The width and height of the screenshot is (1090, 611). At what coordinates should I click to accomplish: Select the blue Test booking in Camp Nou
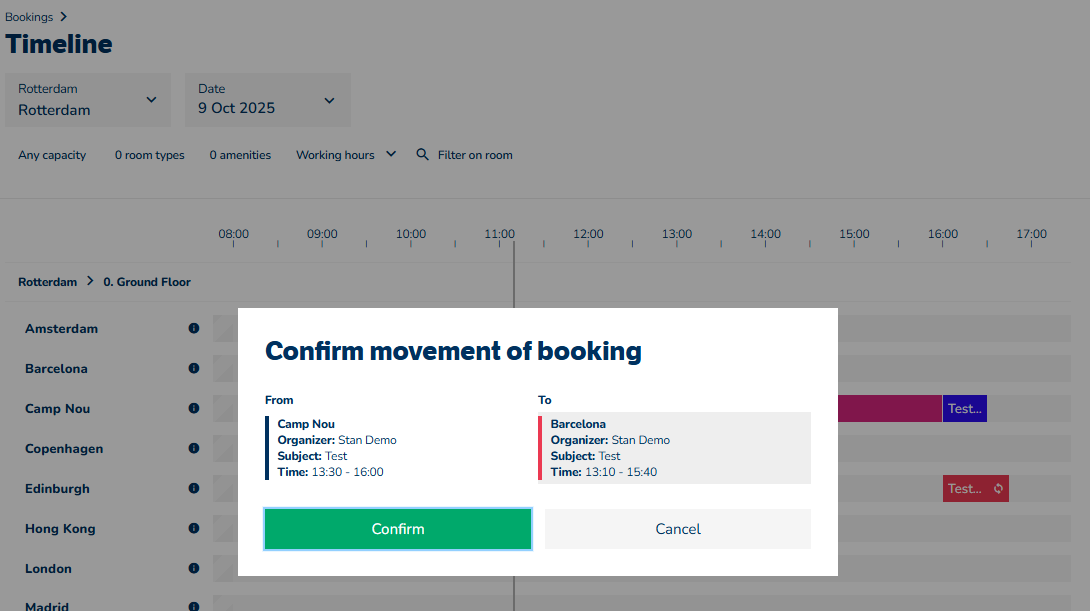tap(965, 408)
